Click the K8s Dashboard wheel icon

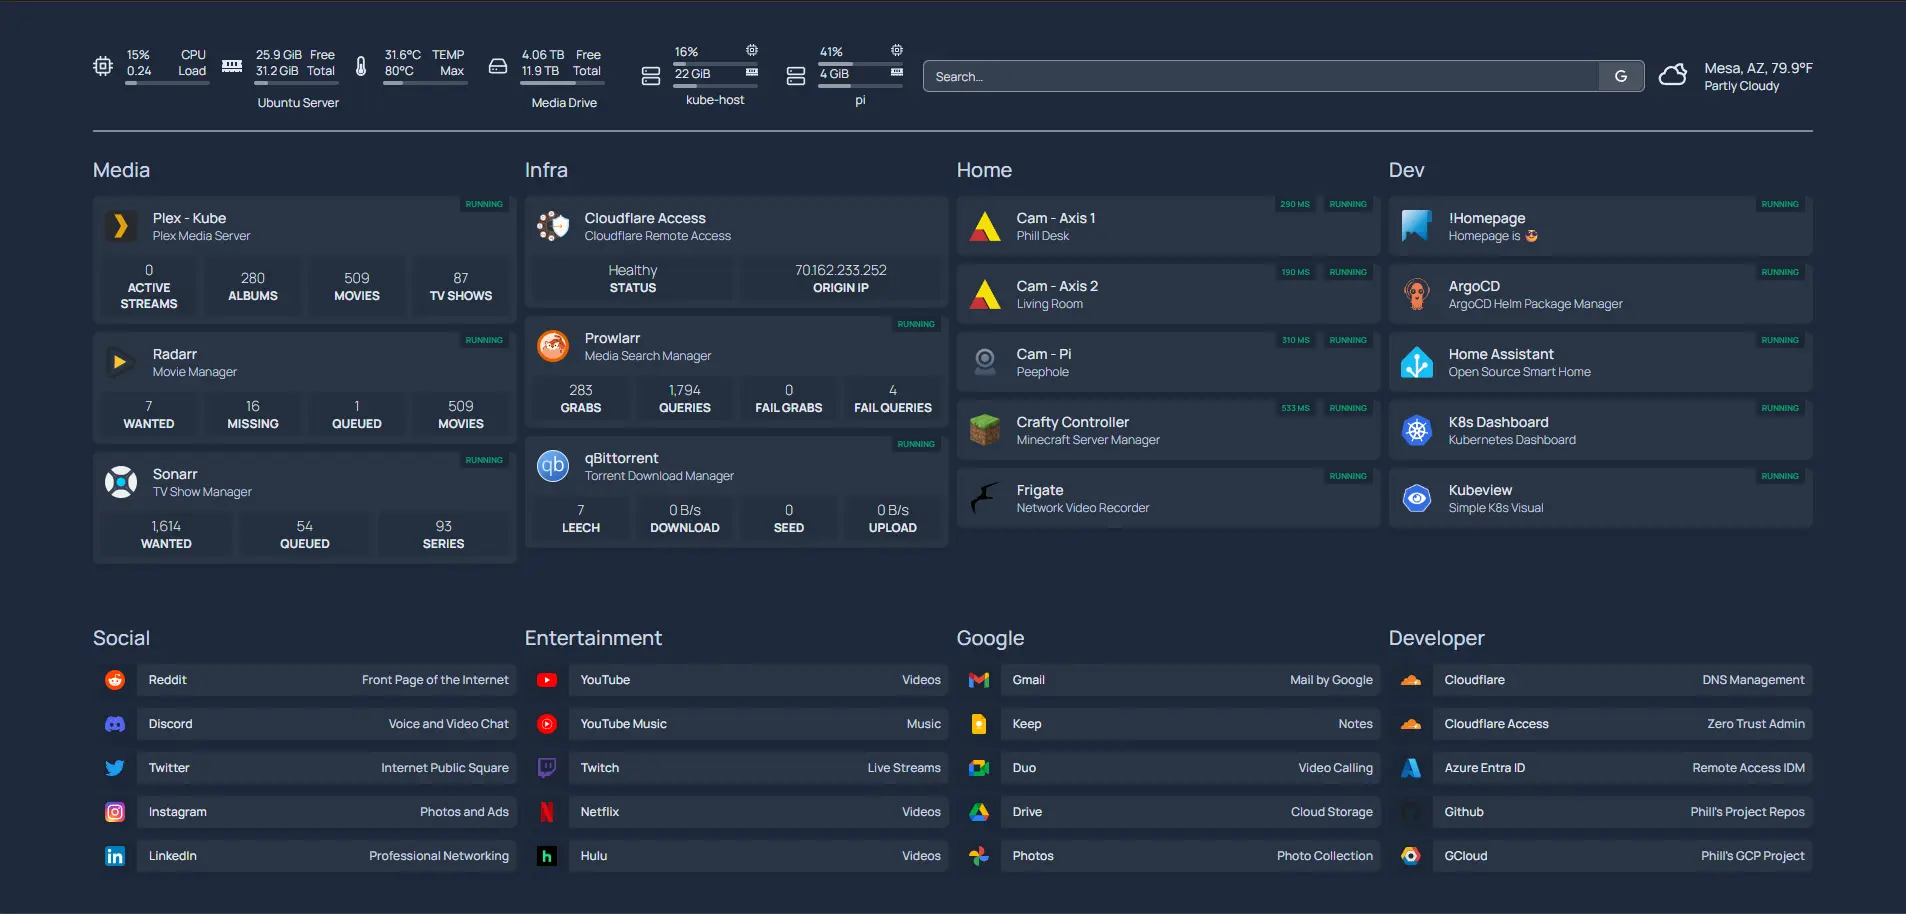[1417, 430]
